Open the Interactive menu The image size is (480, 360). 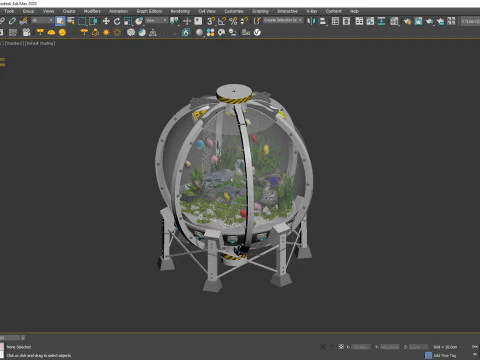tap(287, 11)
